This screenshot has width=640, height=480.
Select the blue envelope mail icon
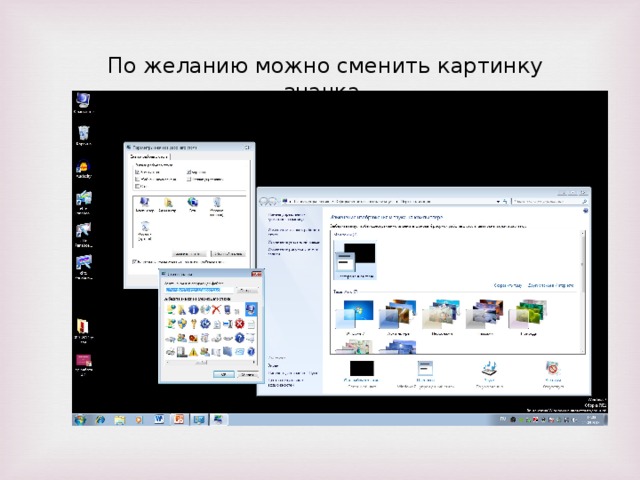pyautogui.click(x=240, y=351)
